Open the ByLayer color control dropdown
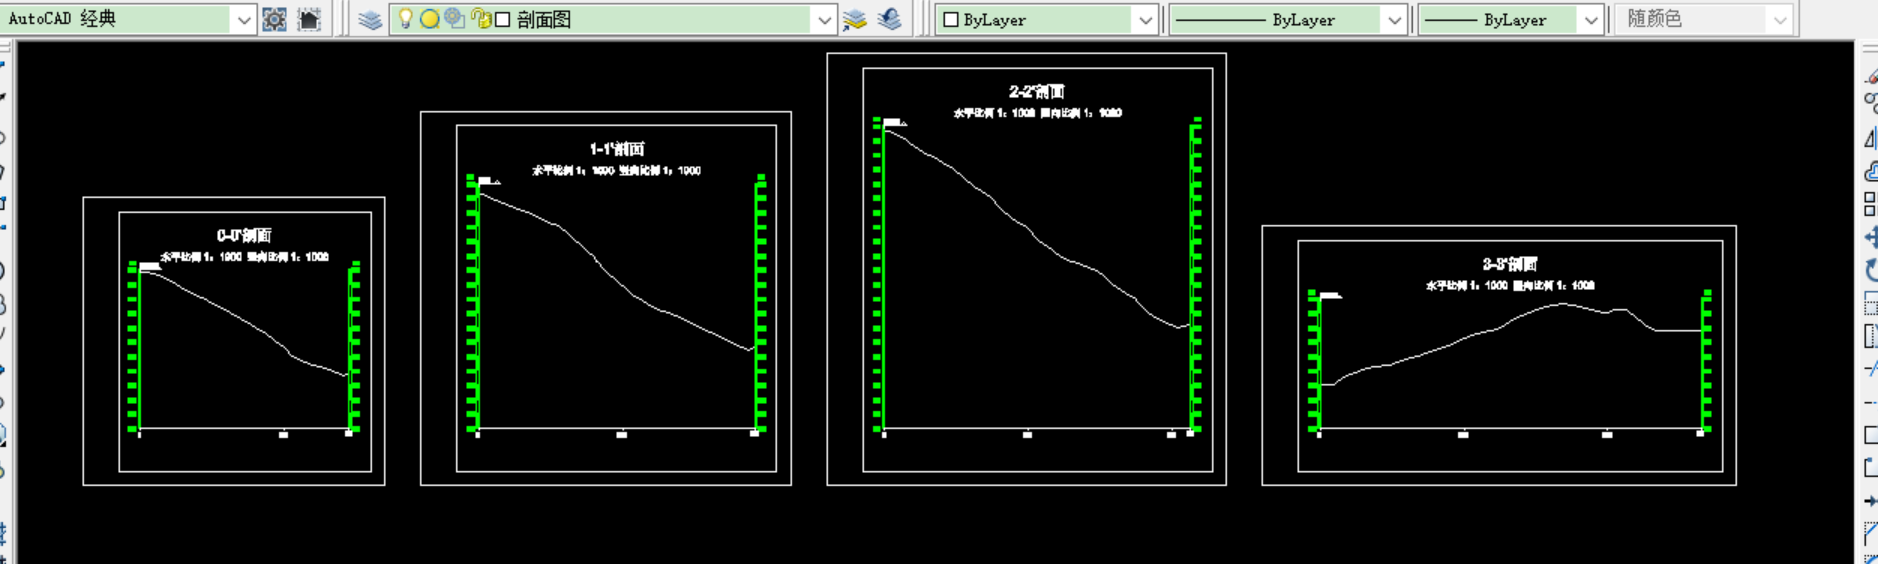This screenshot has width=1878, height=564. (1145, 19)
